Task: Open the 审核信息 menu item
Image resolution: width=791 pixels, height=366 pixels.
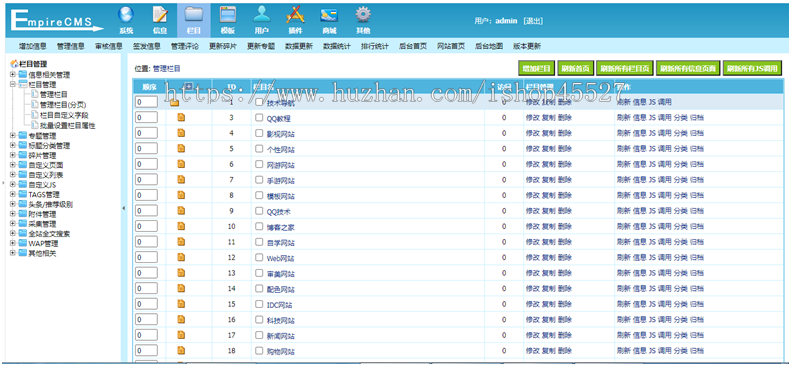Action: (x=109, y=46)
